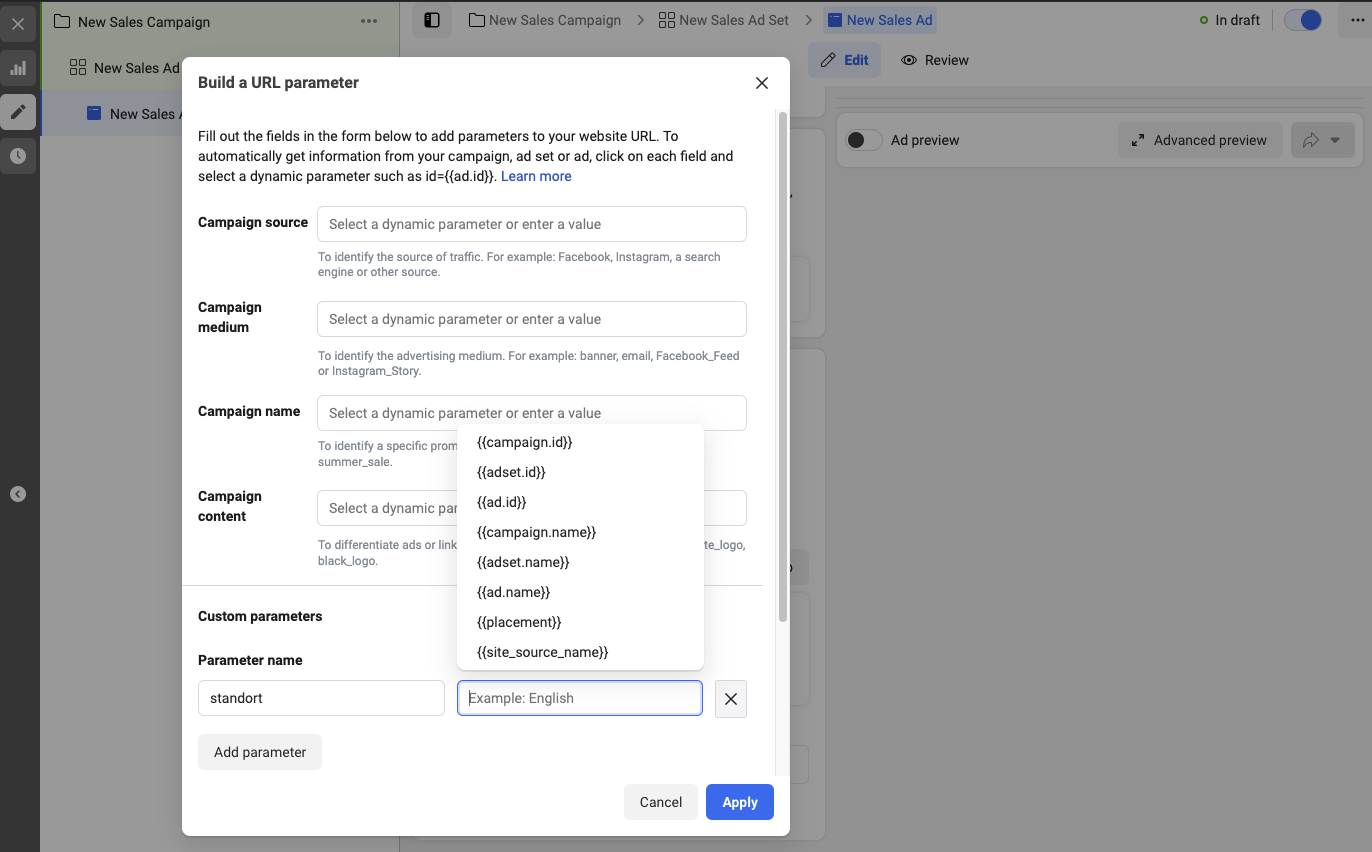Screen dimensions: 1372x852
Task: Select the pencil edit icon in sidebar
Action: [18, 112]
